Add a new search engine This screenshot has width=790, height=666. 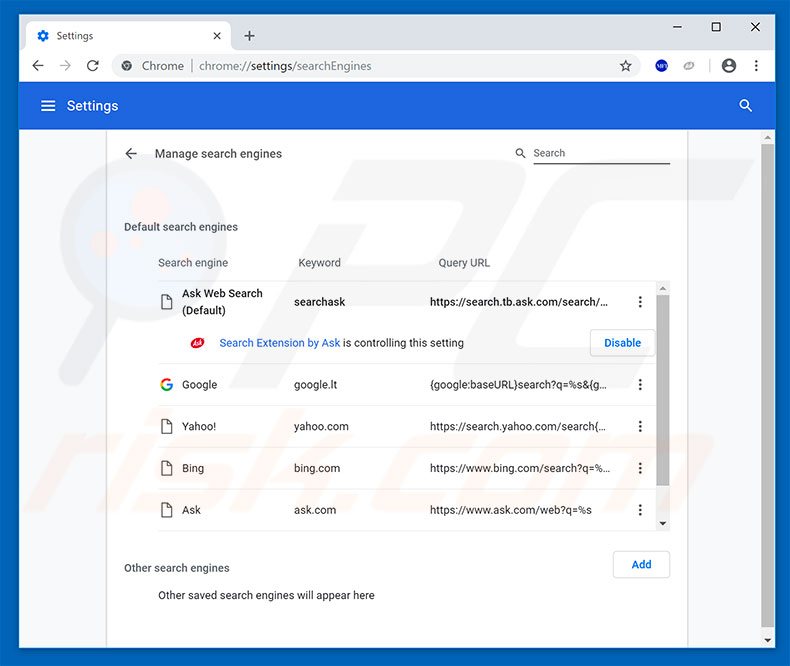pyautogui.click(x=641, y=564)
